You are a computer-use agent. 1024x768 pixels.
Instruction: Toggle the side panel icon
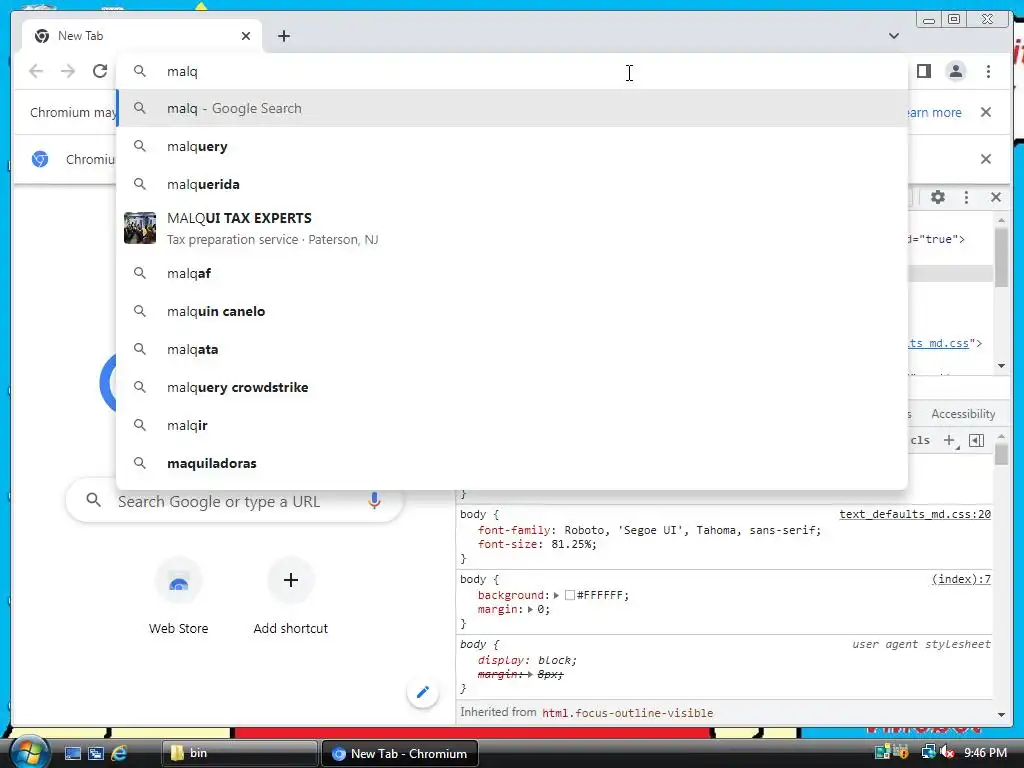tap(923, 71)
